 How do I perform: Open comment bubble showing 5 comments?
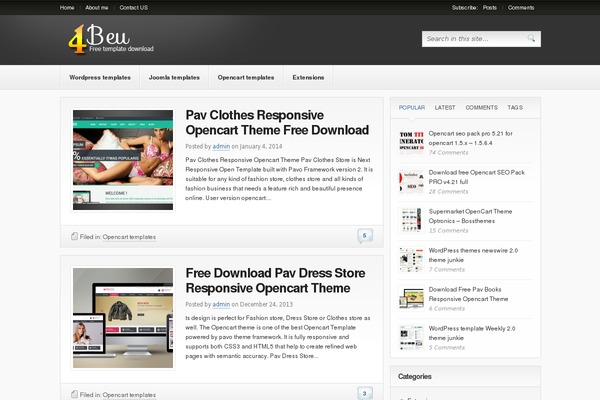(365, 236)
